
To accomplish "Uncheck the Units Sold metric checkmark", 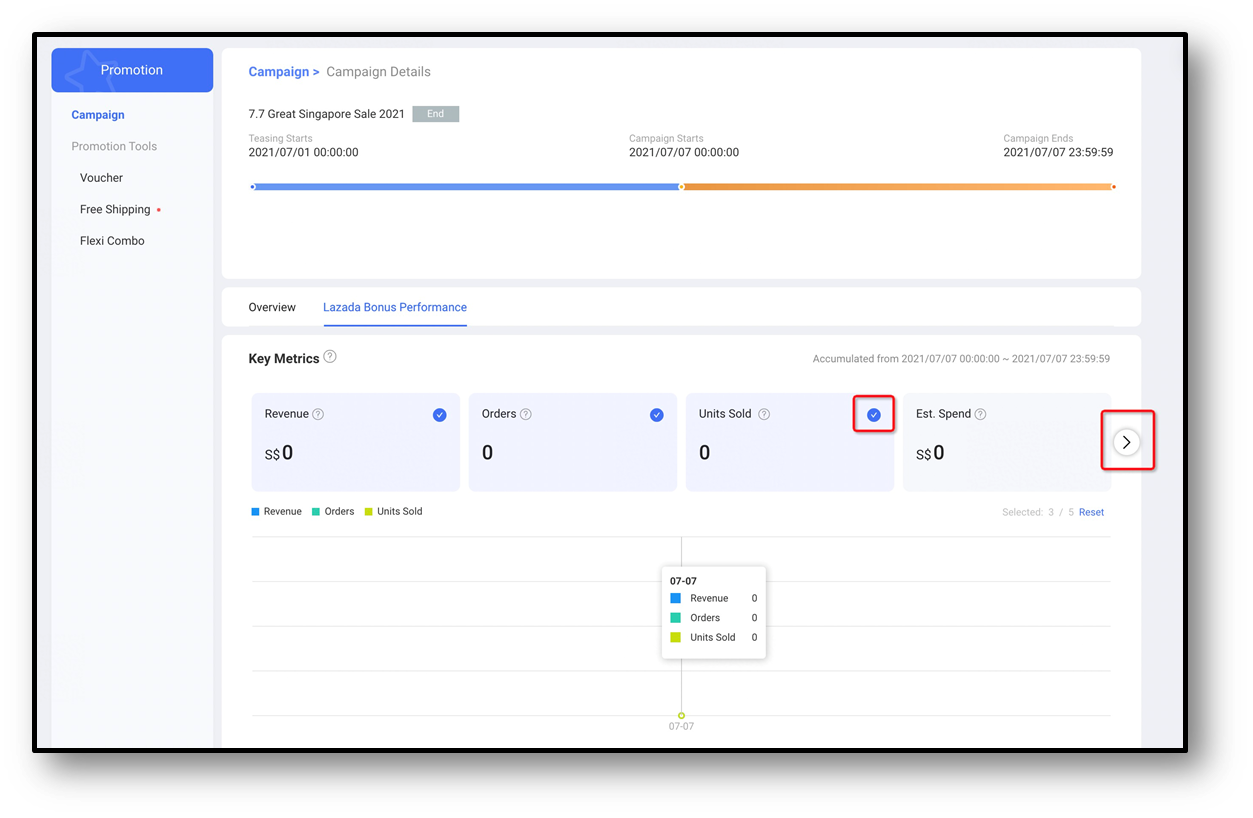I will tap(874, 415).
